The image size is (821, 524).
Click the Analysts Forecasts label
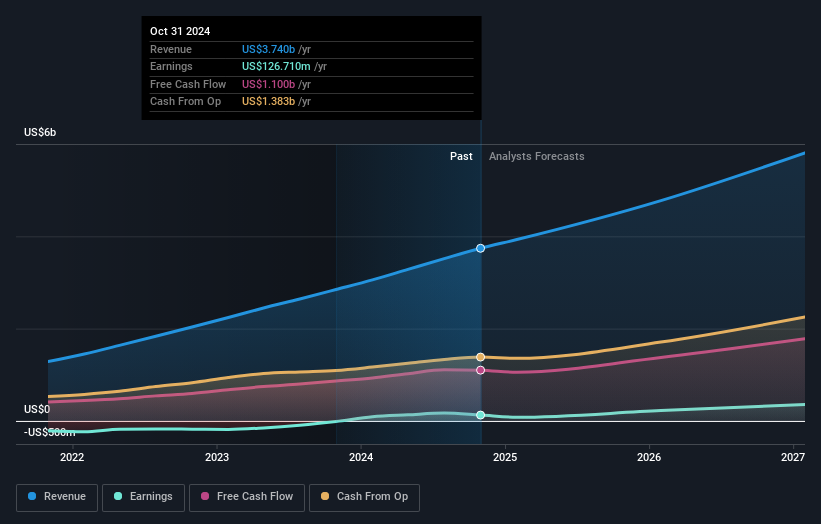pos(537,156)
